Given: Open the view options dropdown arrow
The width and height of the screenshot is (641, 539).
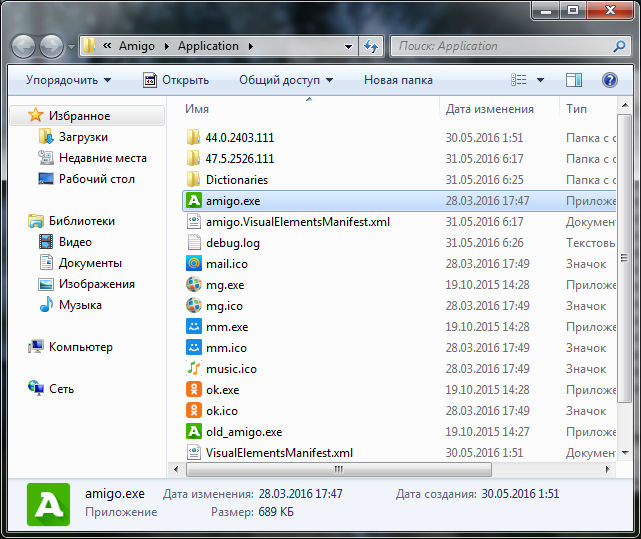Looking at the screenshot, I should click(540, 80).
